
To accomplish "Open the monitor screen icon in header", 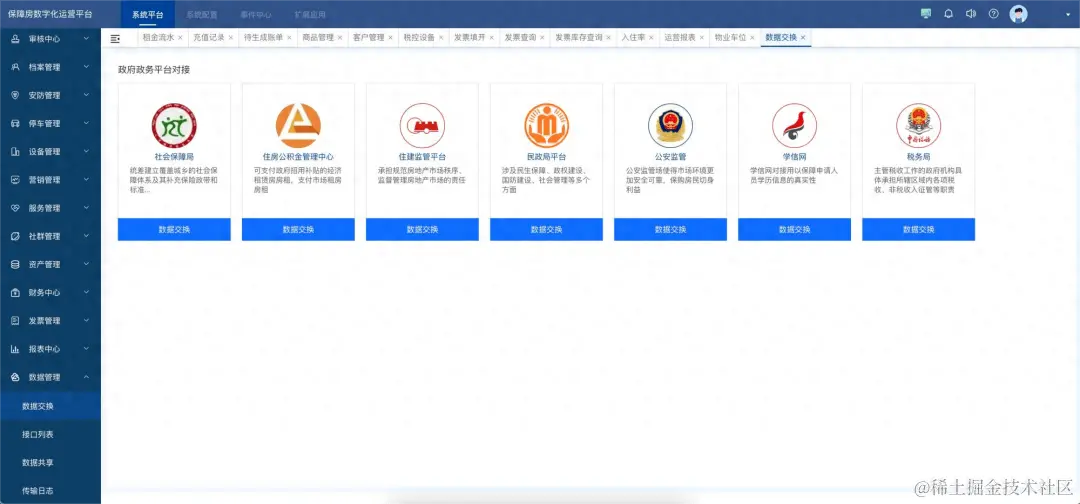I will pyautogui.click(x=926, y=13).
